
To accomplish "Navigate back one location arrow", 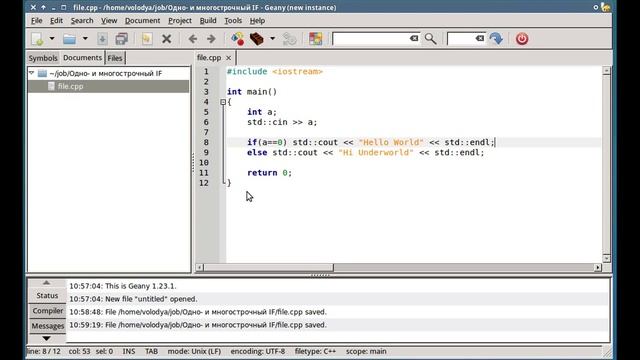I will click(x=193, y=39).
